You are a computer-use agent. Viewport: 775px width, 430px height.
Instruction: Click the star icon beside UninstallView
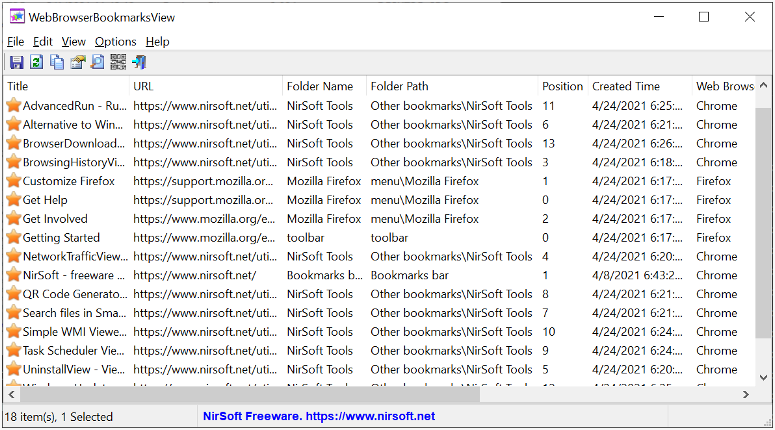(x=13, y=369)
